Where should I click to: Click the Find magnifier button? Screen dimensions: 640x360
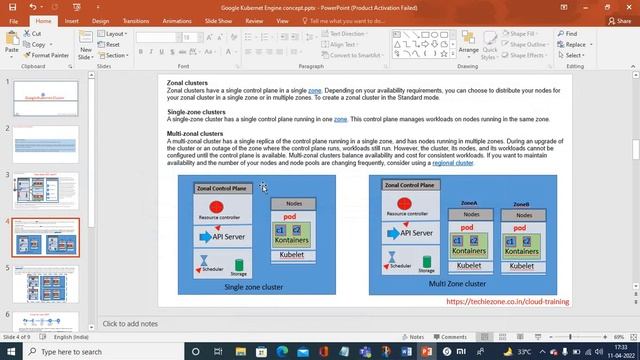point(567,33)
